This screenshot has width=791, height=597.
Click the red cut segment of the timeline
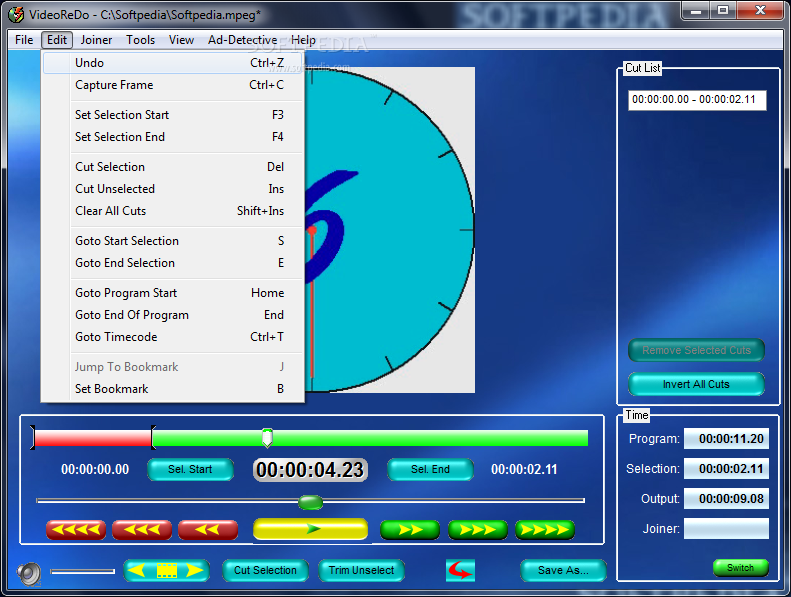[x=93, y=438]
